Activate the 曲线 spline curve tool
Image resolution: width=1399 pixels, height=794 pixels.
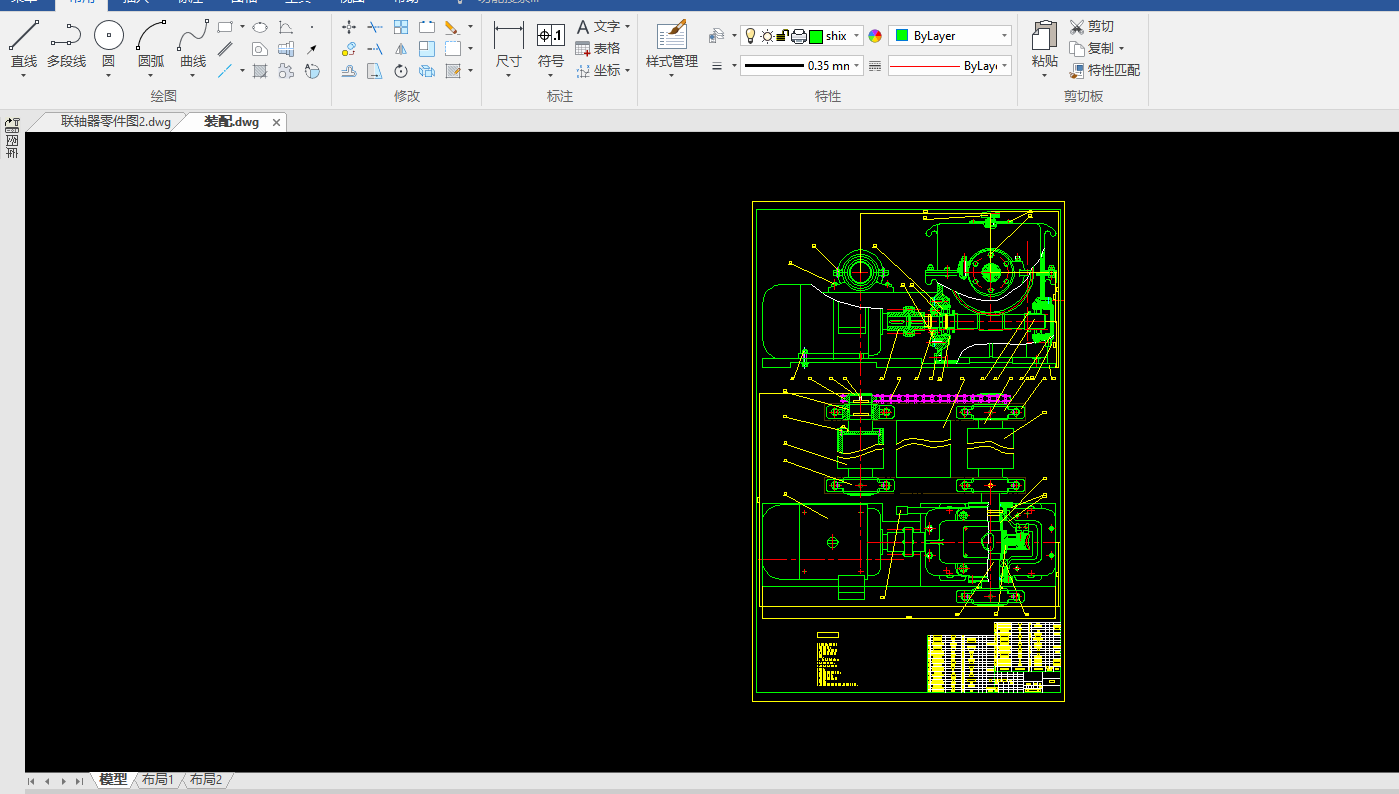[193, 37]
